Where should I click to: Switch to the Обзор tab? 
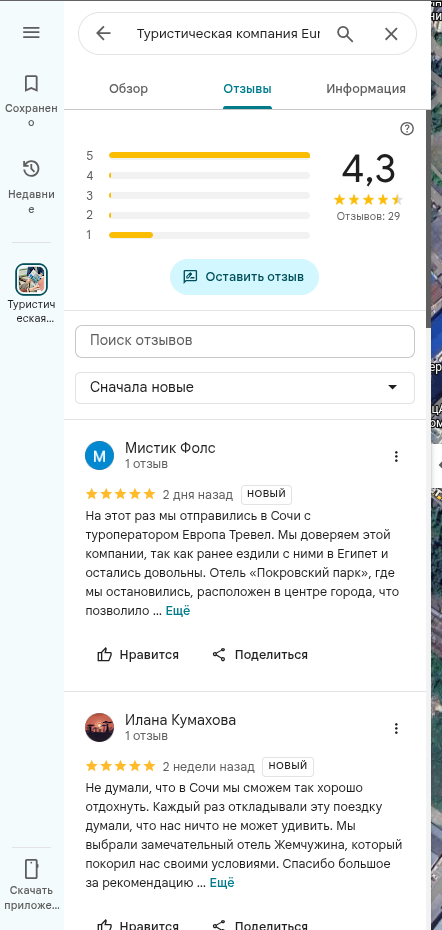129,89
